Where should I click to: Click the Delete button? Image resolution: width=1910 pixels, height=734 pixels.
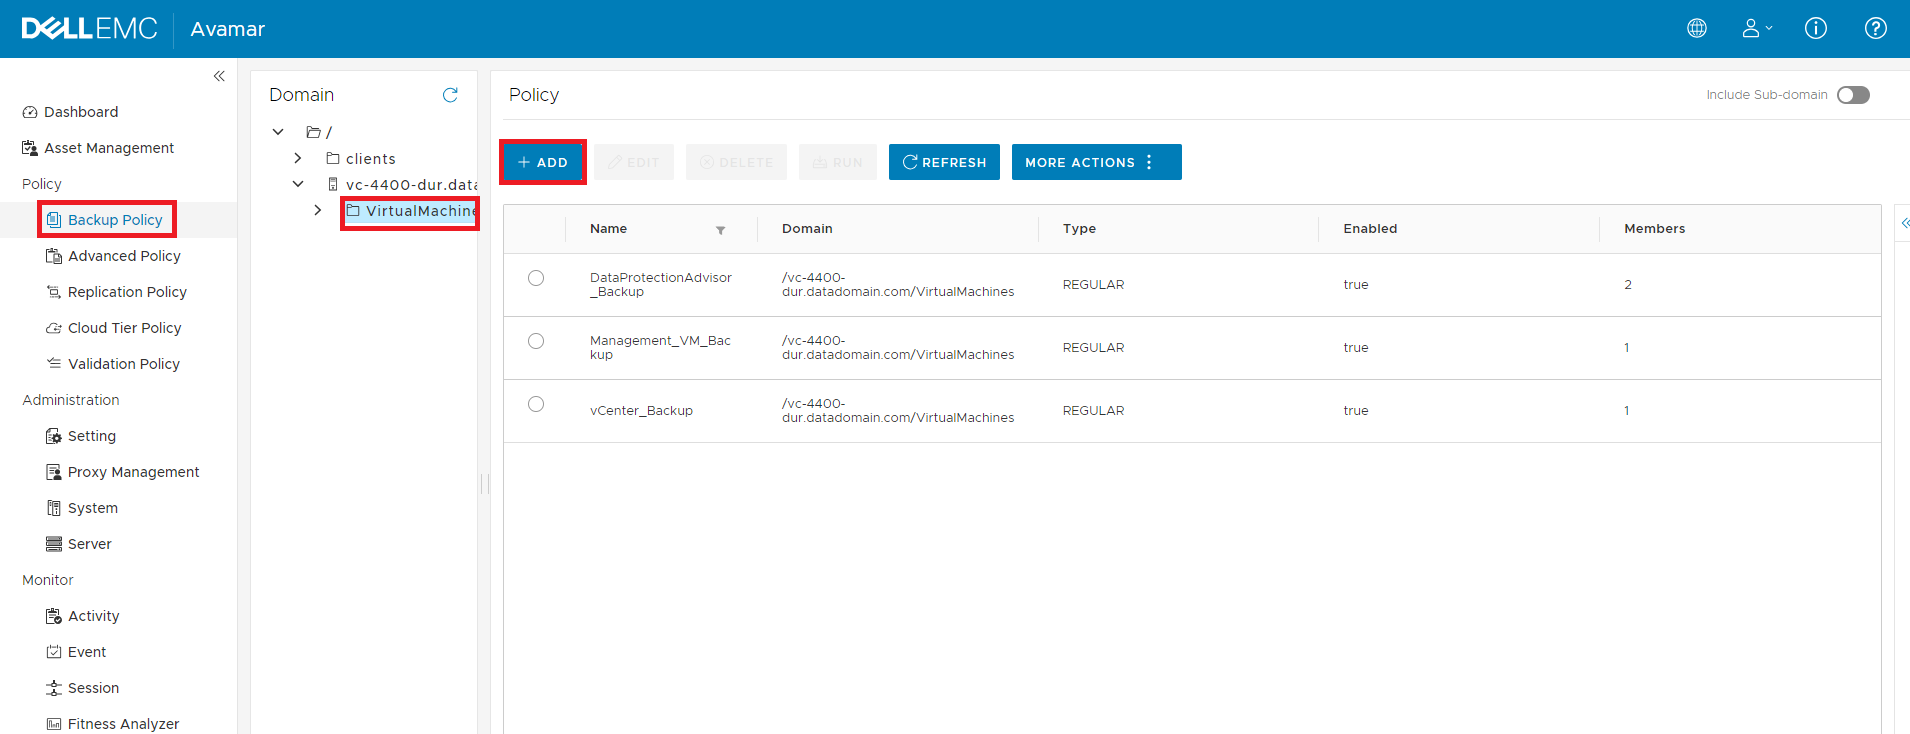click(736, 162)
